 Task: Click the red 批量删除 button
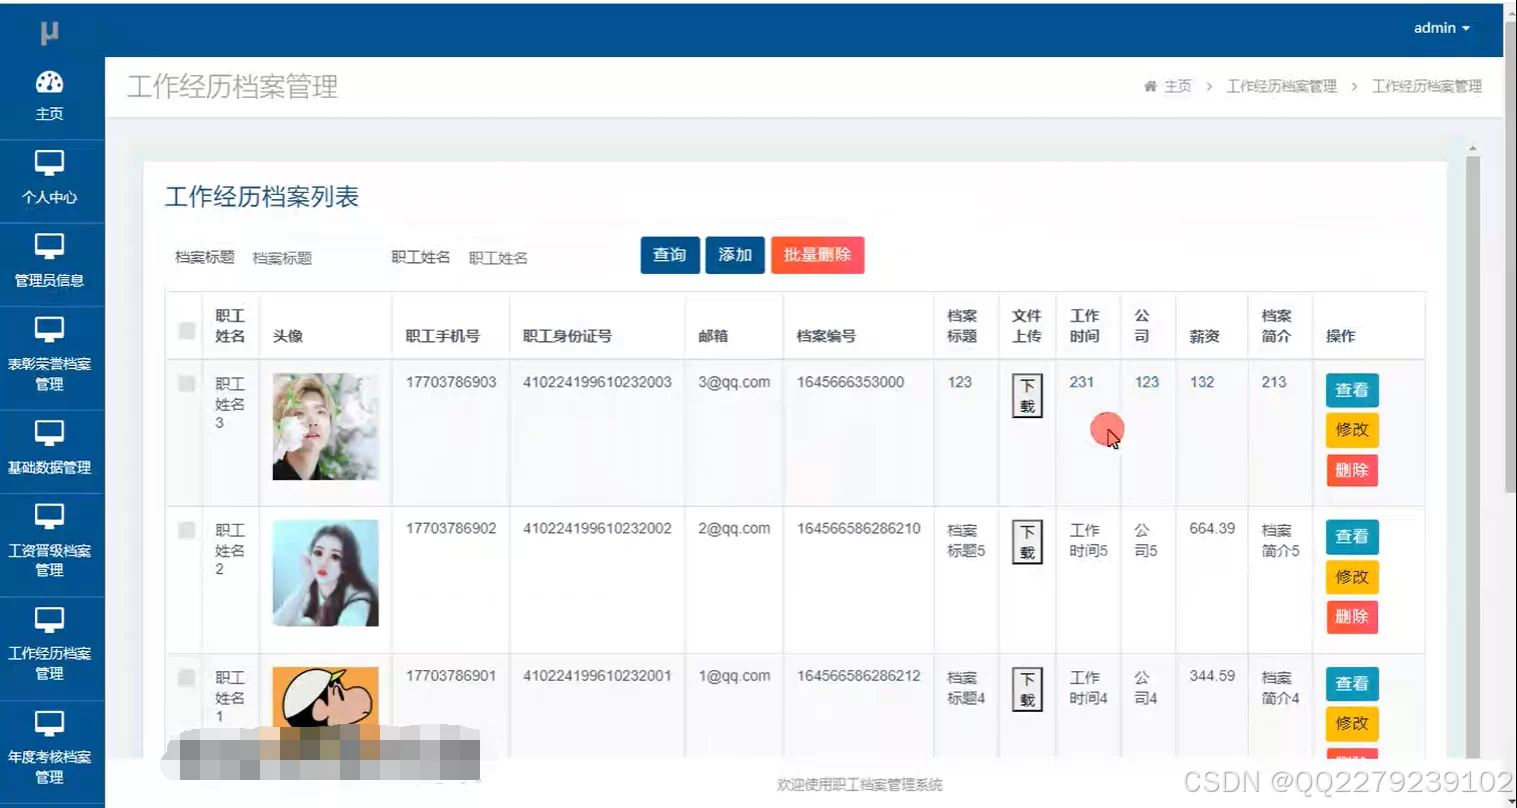(x=817, y=255)
